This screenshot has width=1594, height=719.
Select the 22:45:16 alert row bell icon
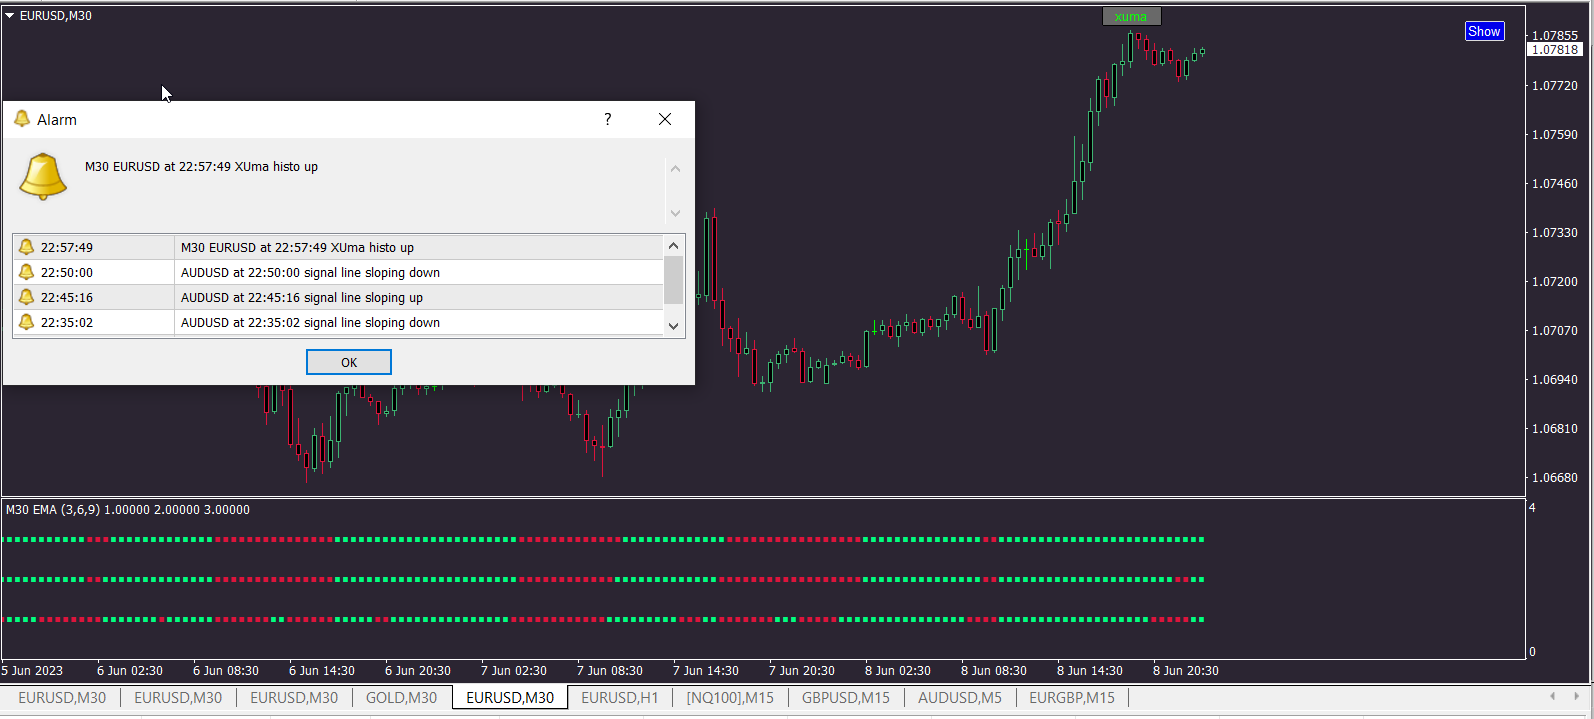27,297
